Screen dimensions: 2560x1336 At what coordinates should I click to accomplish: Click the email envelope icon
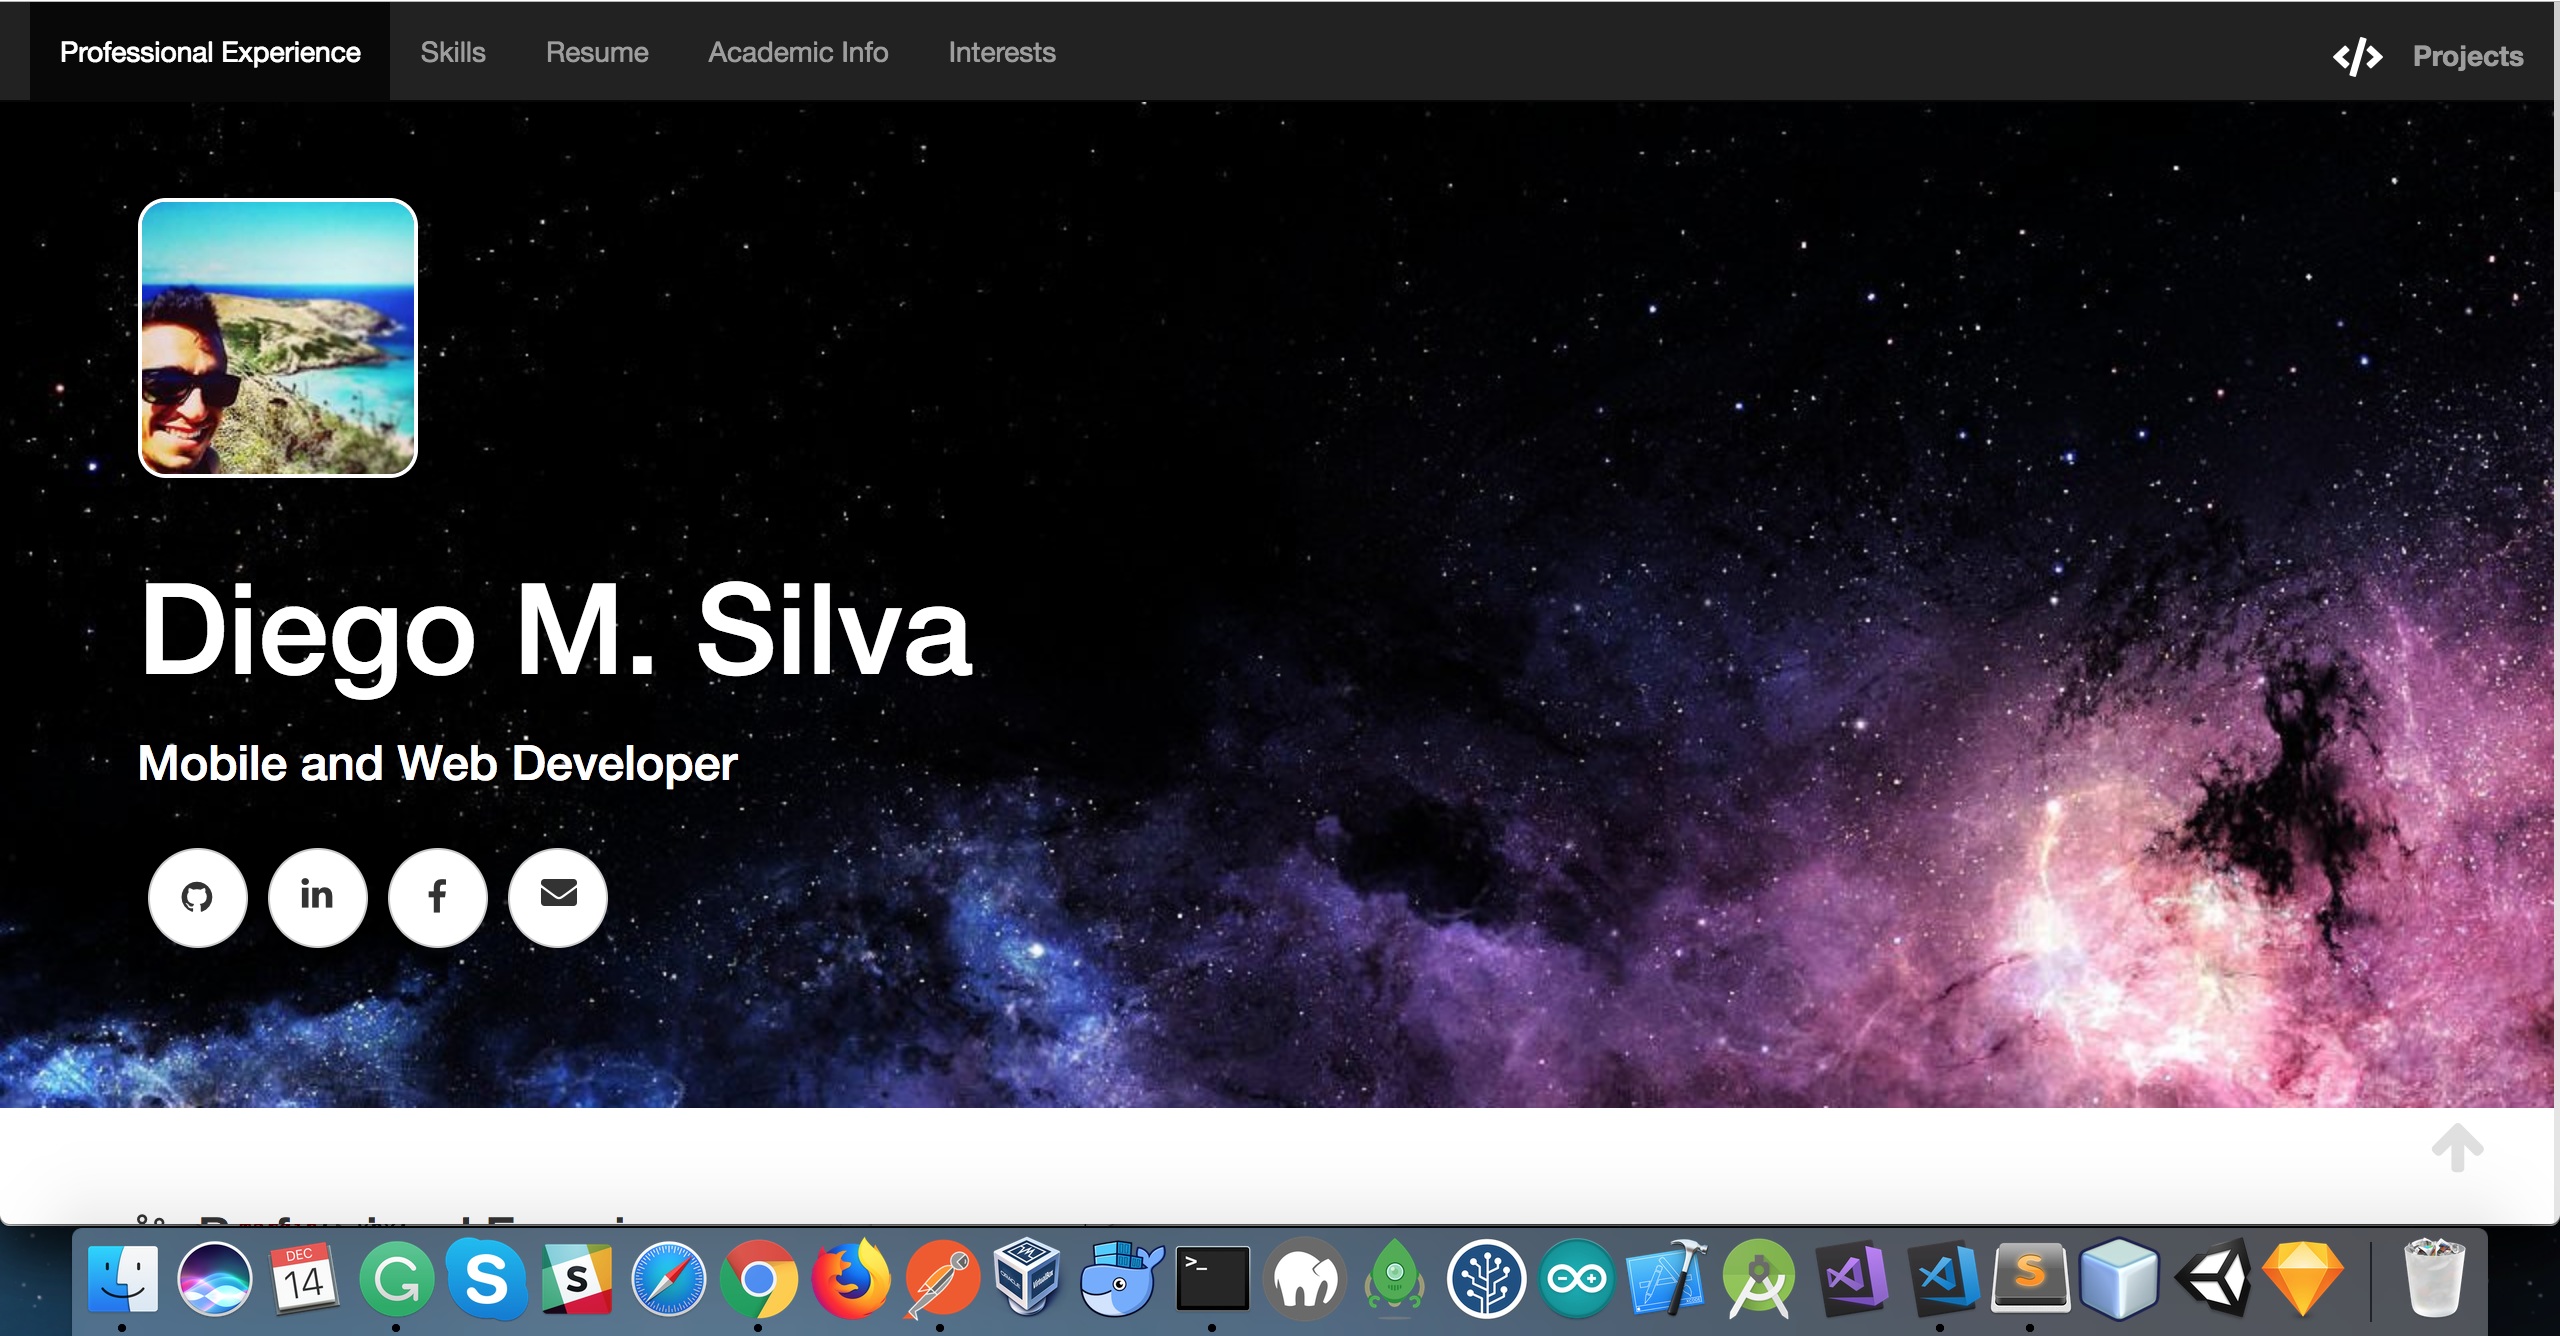[x=558, y=897]
